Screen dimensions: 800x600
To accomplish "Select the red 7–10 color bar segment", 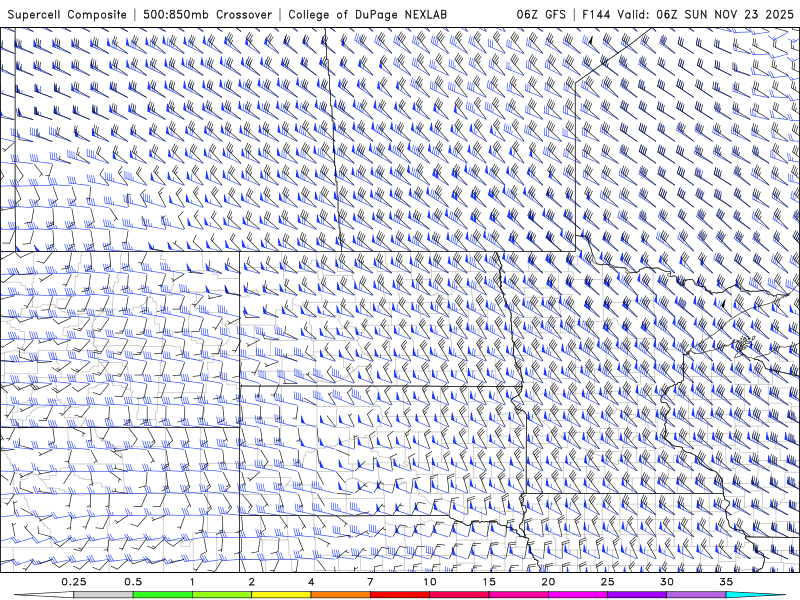I will (x=400, y=595).
